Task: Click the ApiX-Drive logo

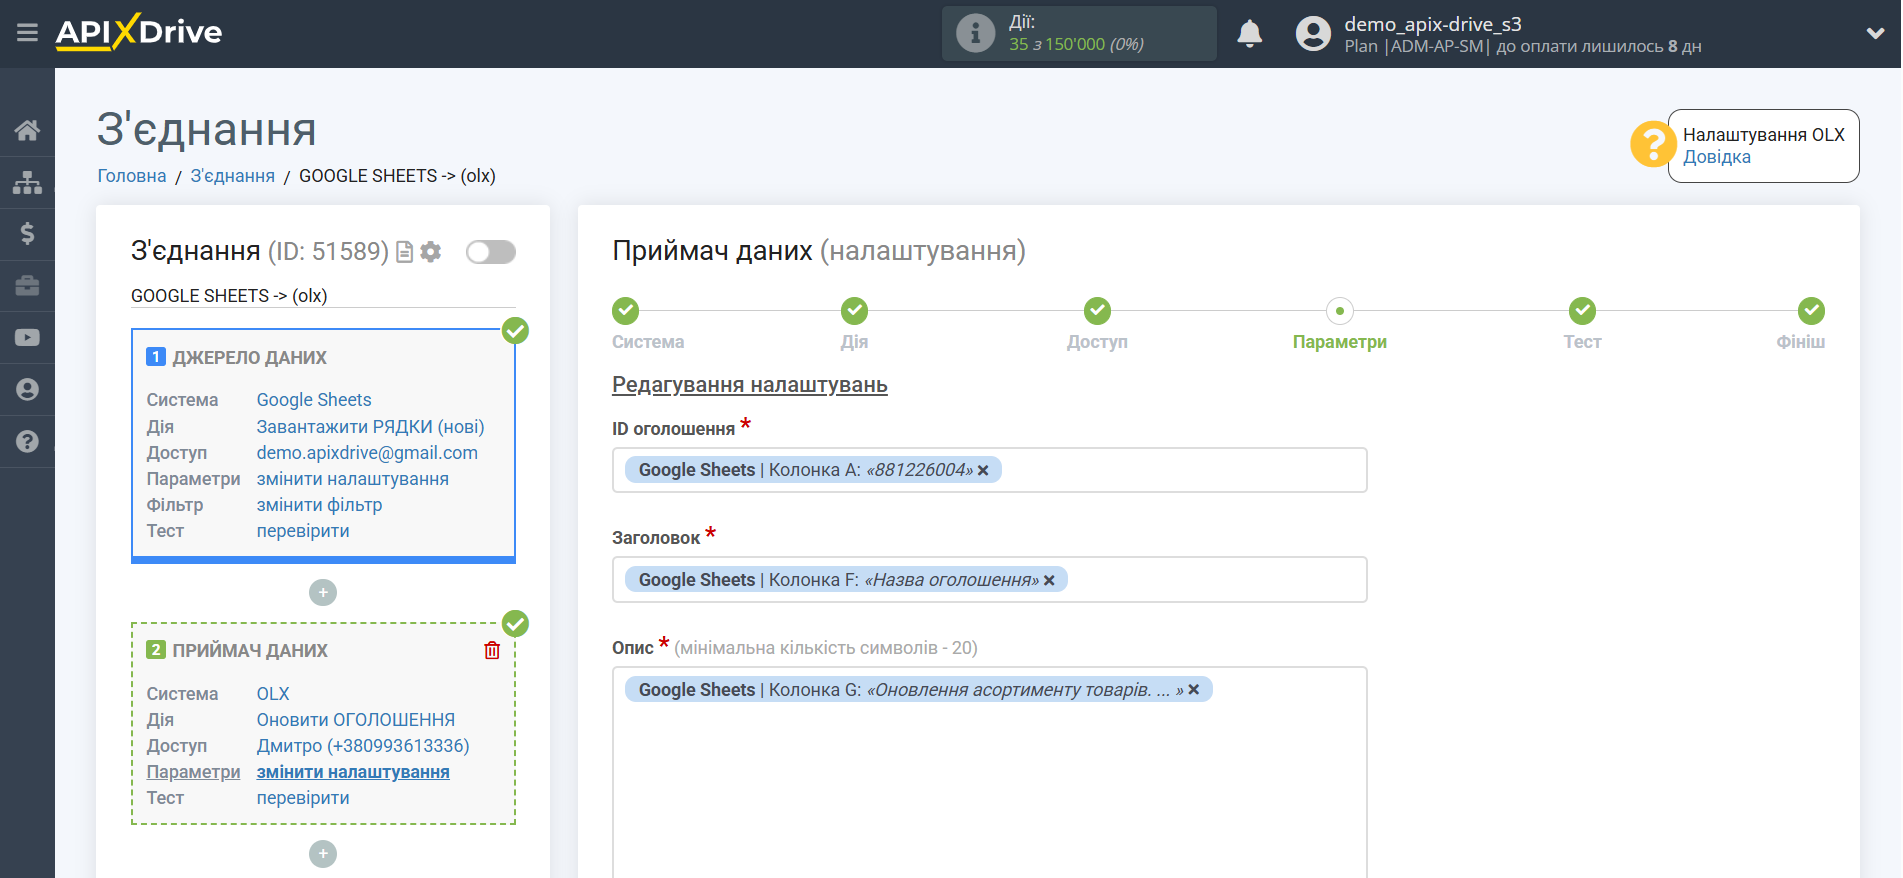Action: click(x=139, y=32)
